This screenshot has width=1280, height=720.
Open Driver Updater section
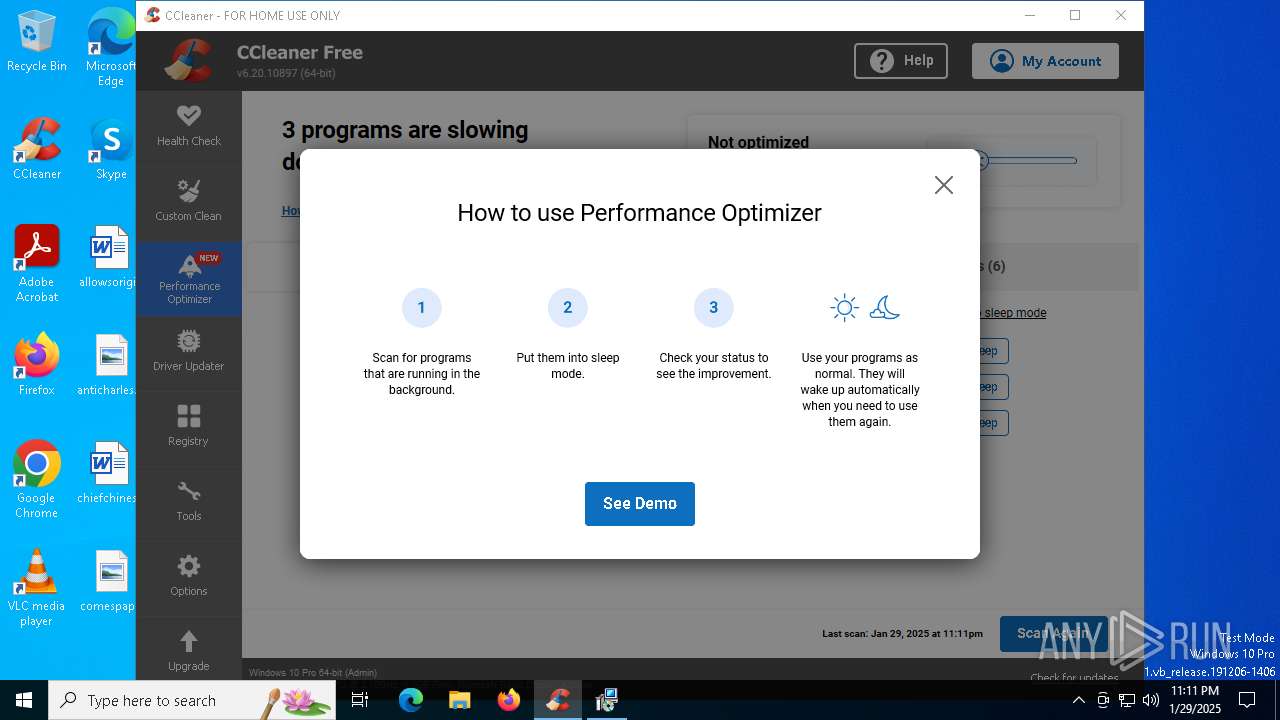pos(188,352)
